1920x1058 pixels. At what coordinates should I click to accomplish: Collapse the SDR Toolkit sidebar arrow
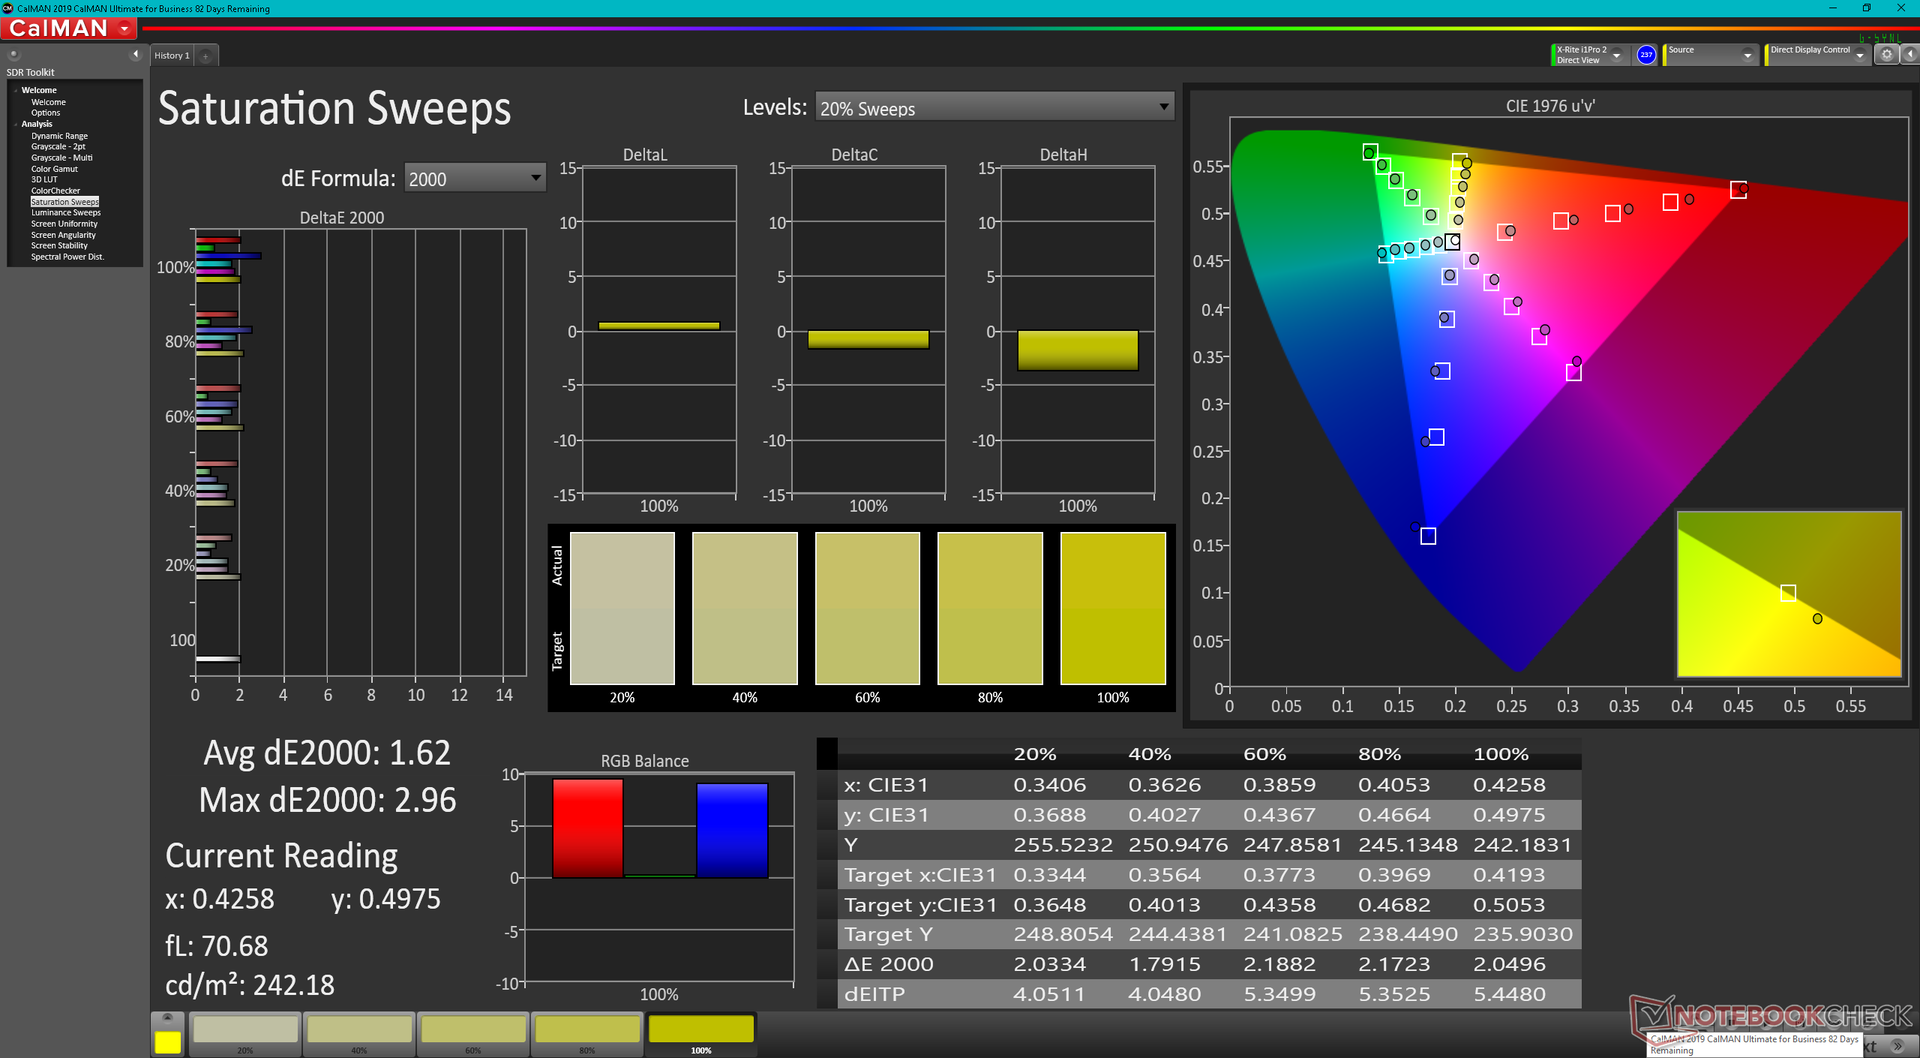135,55
